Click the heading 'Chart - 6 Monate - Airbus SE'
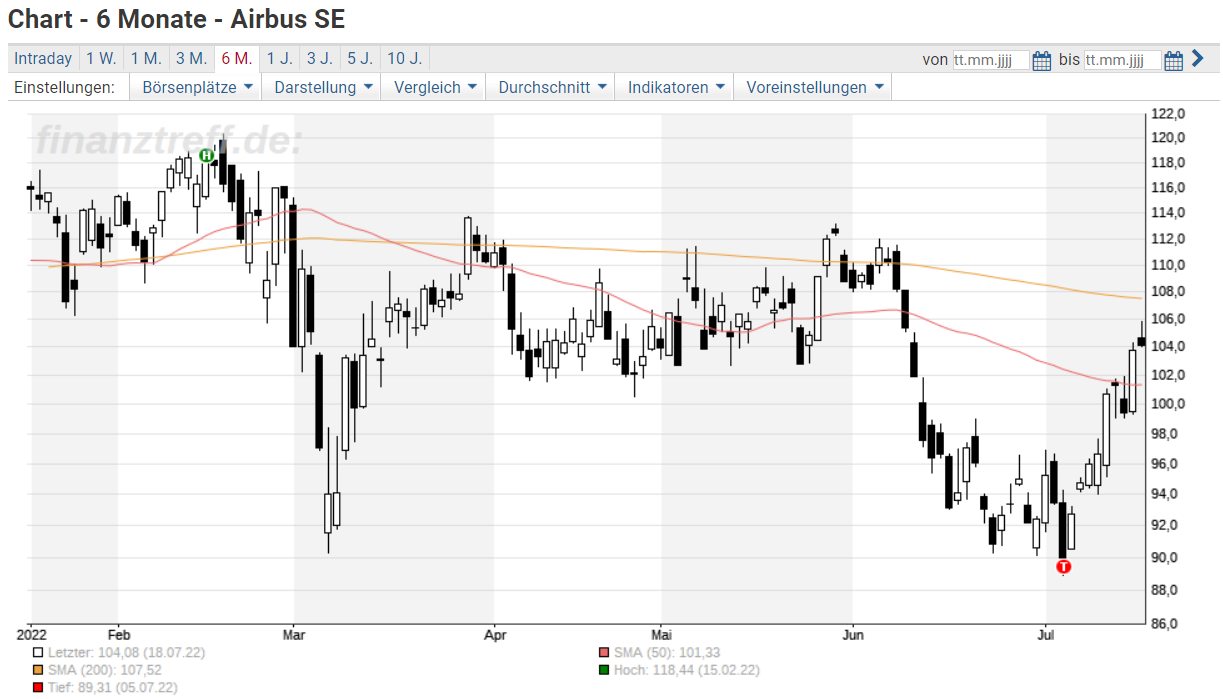This screenshot has height=699, width=1223. point(176,19)
